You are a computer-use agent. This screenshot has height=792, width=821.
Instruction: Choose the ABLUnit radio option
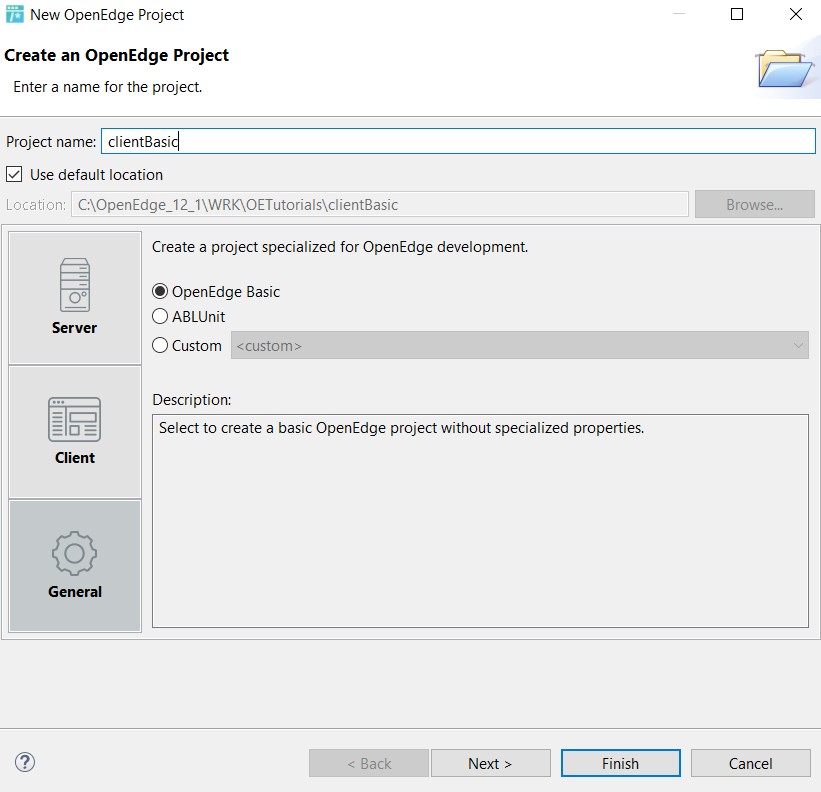tap(160, 316)
